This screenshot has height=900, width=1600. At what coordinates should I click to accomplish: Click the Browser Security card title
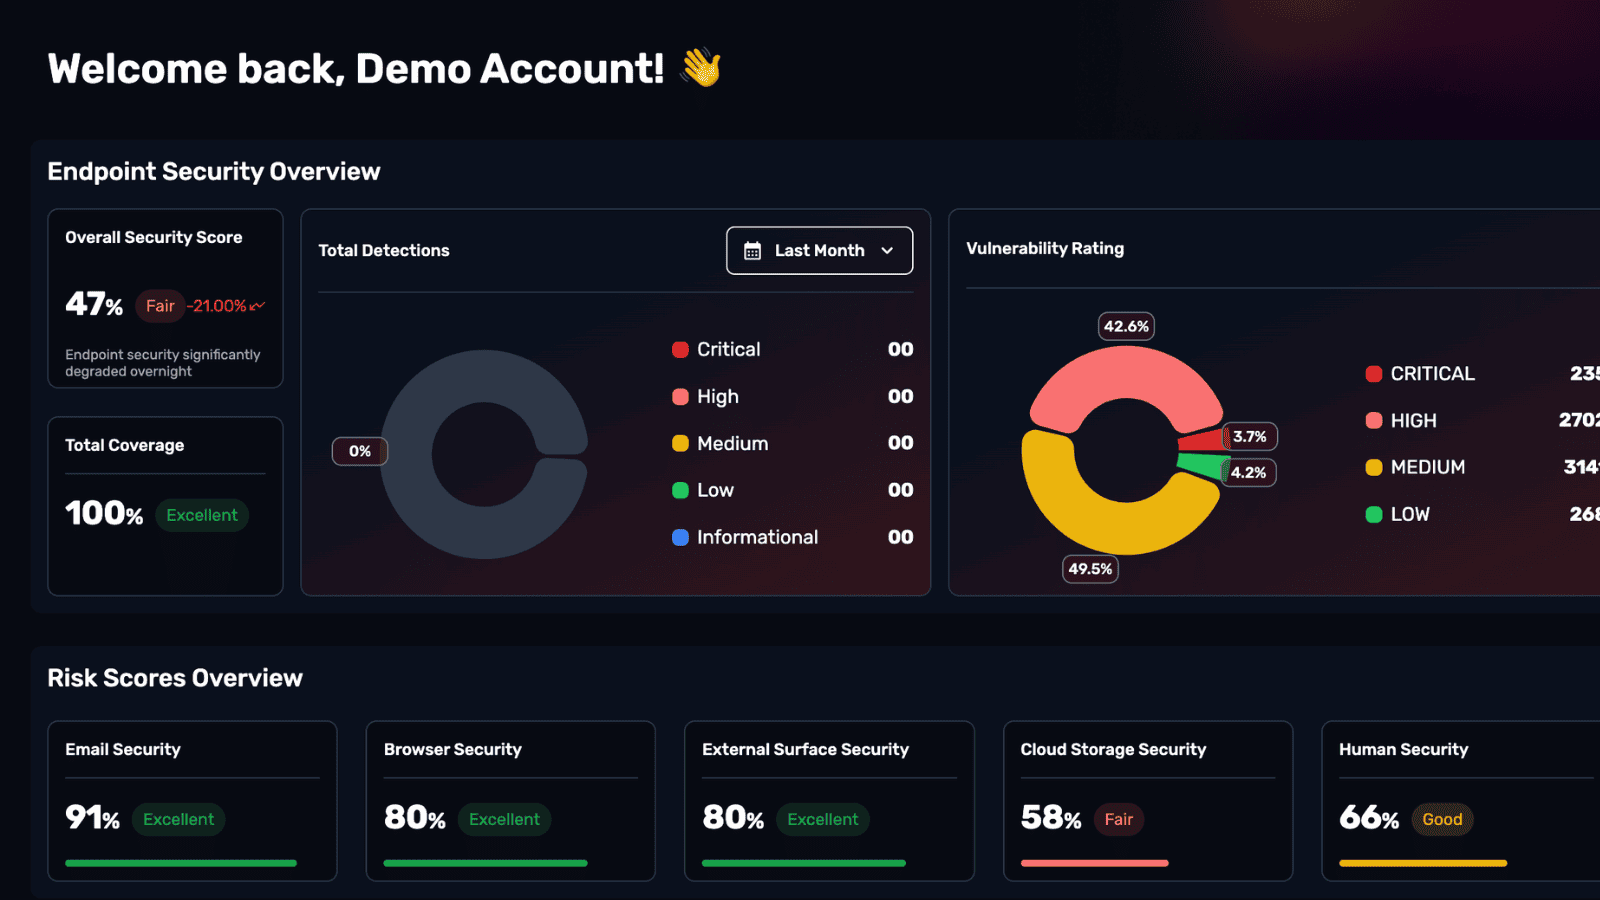pyautogui.click(x=453, y=750)
